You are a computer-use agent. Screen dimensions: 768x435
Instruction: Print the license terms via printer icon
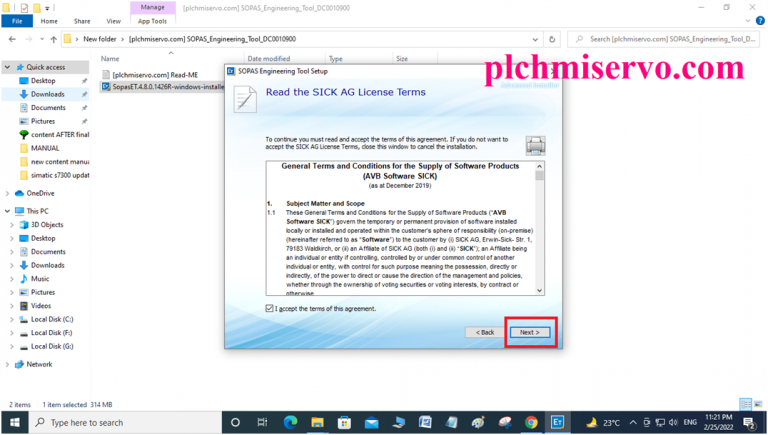[x=535, y=145]
